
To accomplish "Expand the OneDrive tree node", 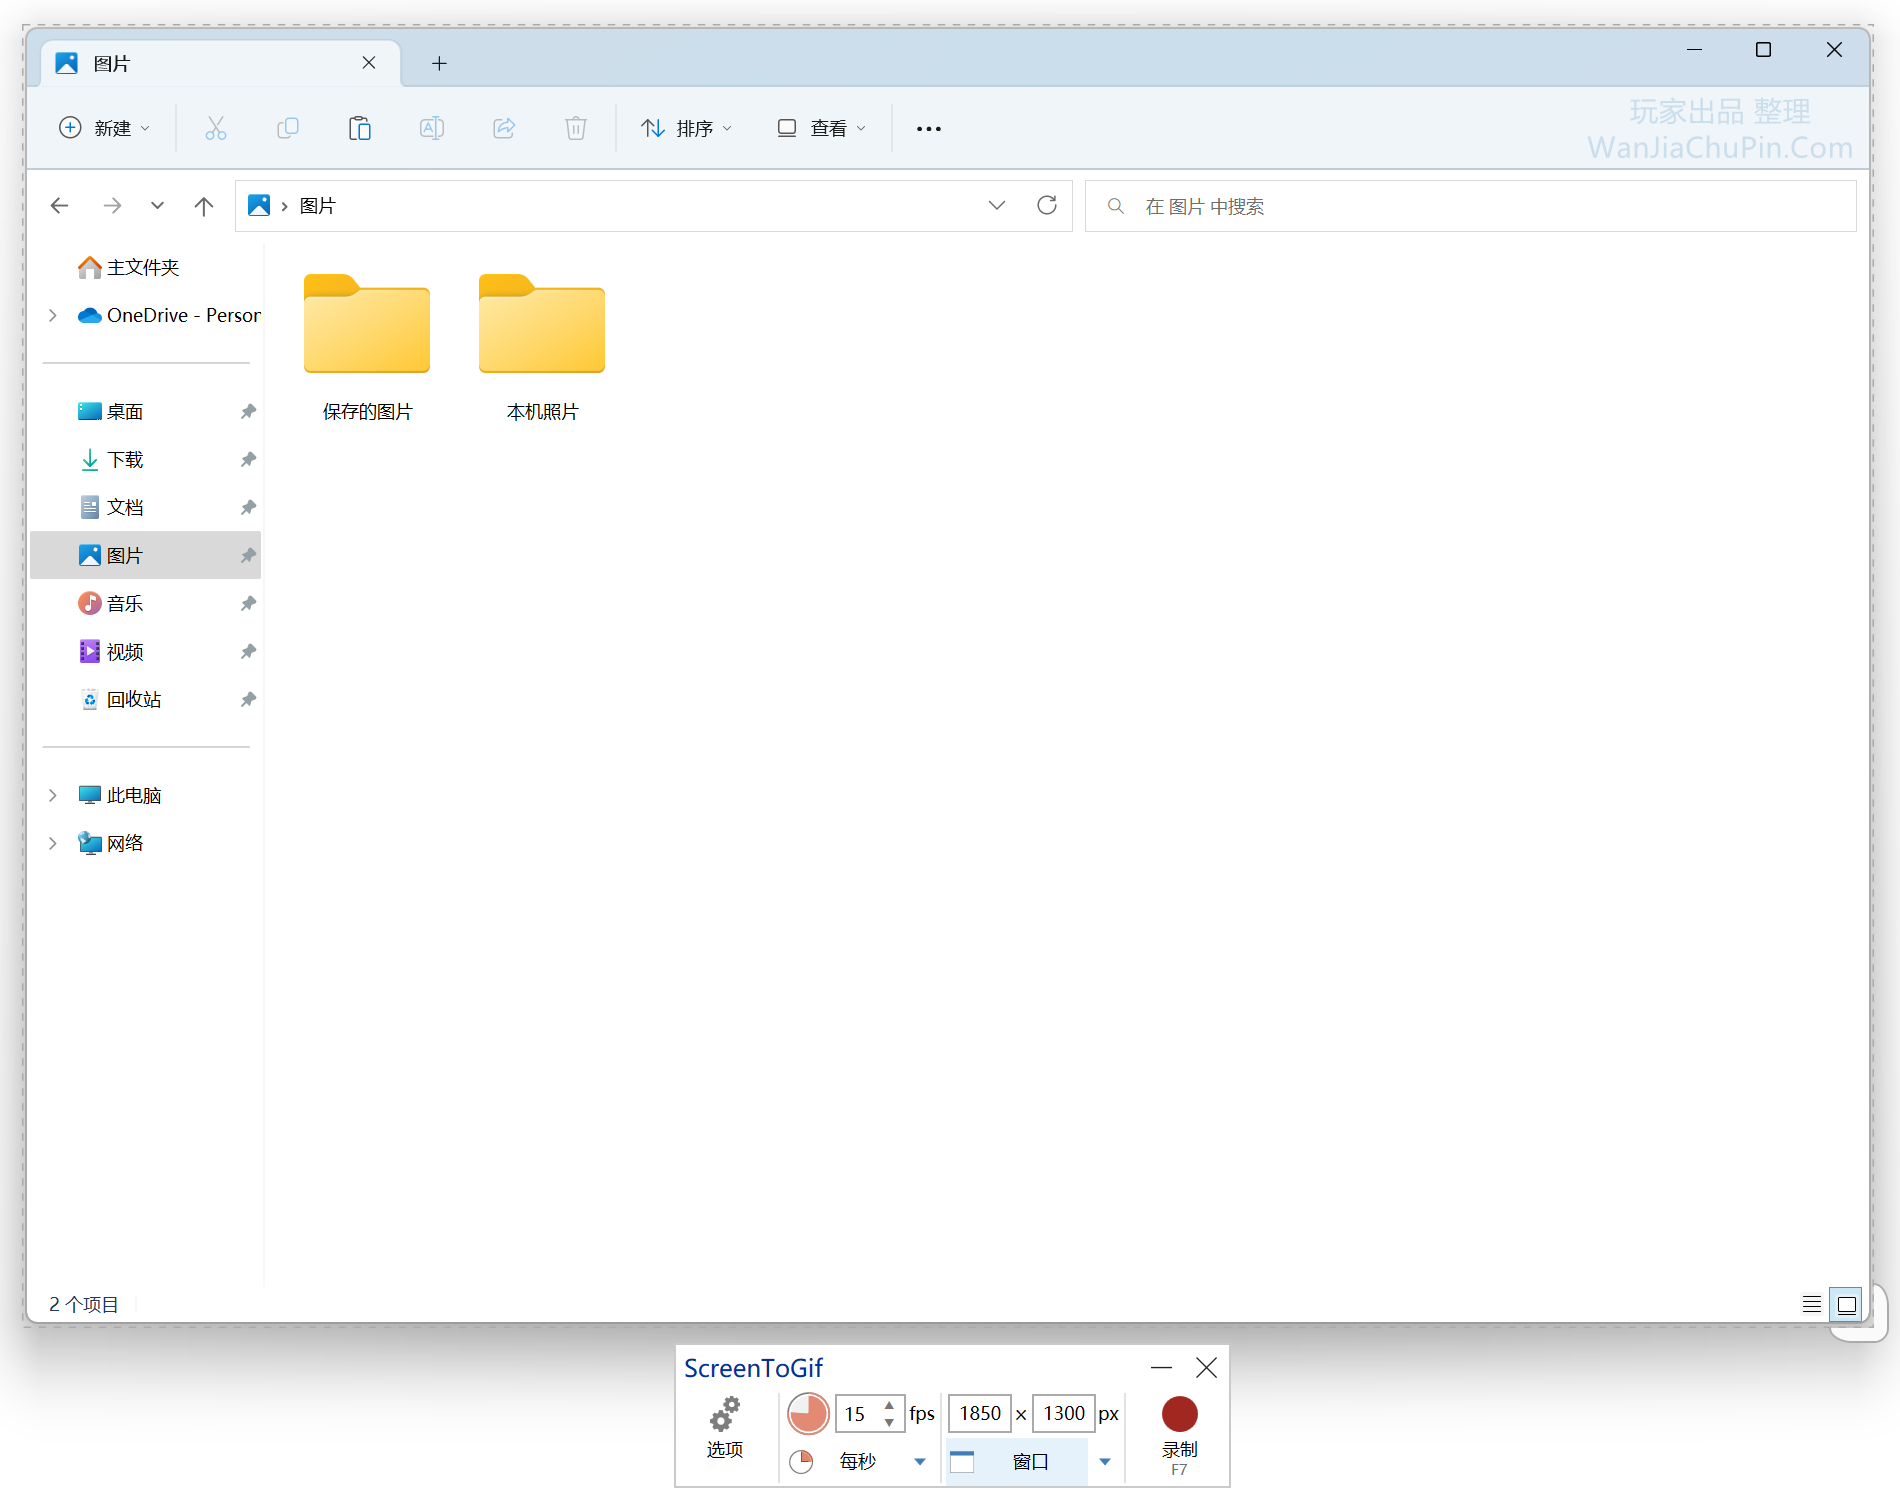I will coord(53,315).
